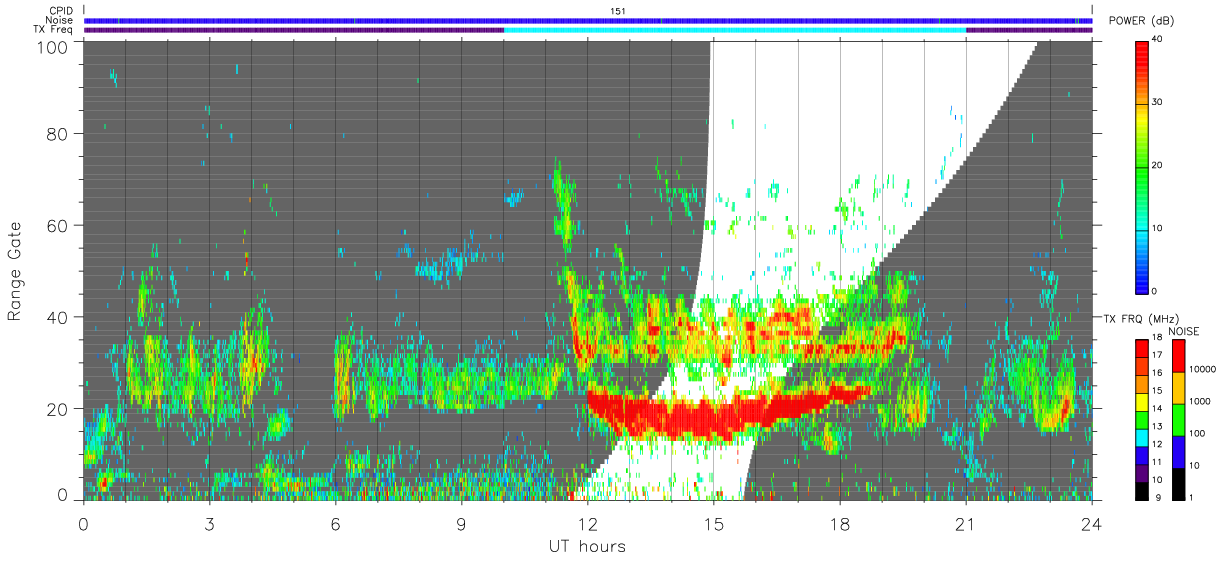The width and height of the screenshot is (1228, 567).
Task: Click x-axis tick label 12
Action: pyautogui.click(x=587, y=523)
